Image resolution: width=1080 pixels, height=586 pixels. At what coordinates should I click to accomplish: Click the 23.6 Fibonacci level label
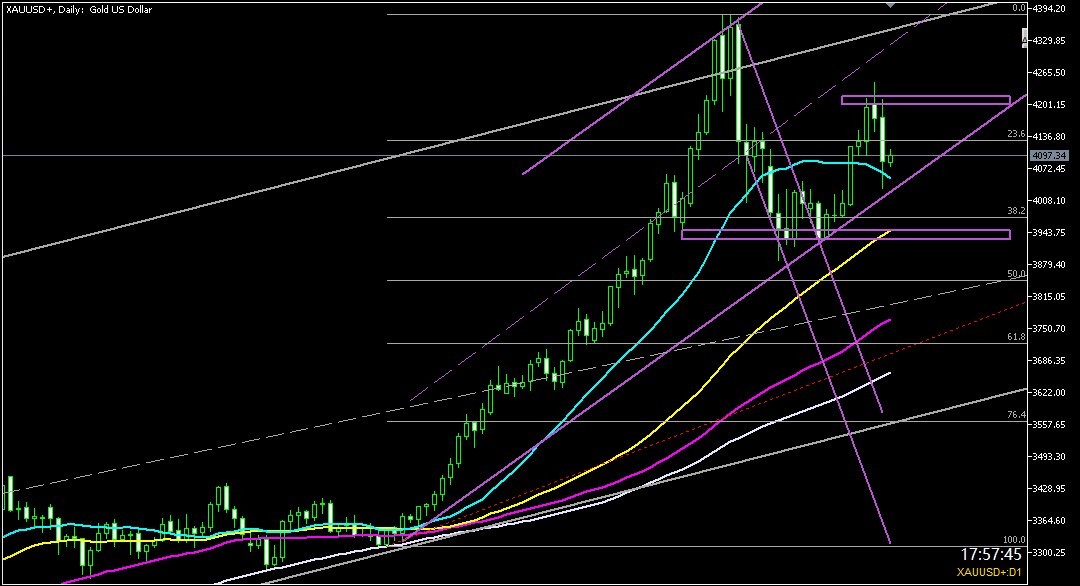tap(1016, 133)
